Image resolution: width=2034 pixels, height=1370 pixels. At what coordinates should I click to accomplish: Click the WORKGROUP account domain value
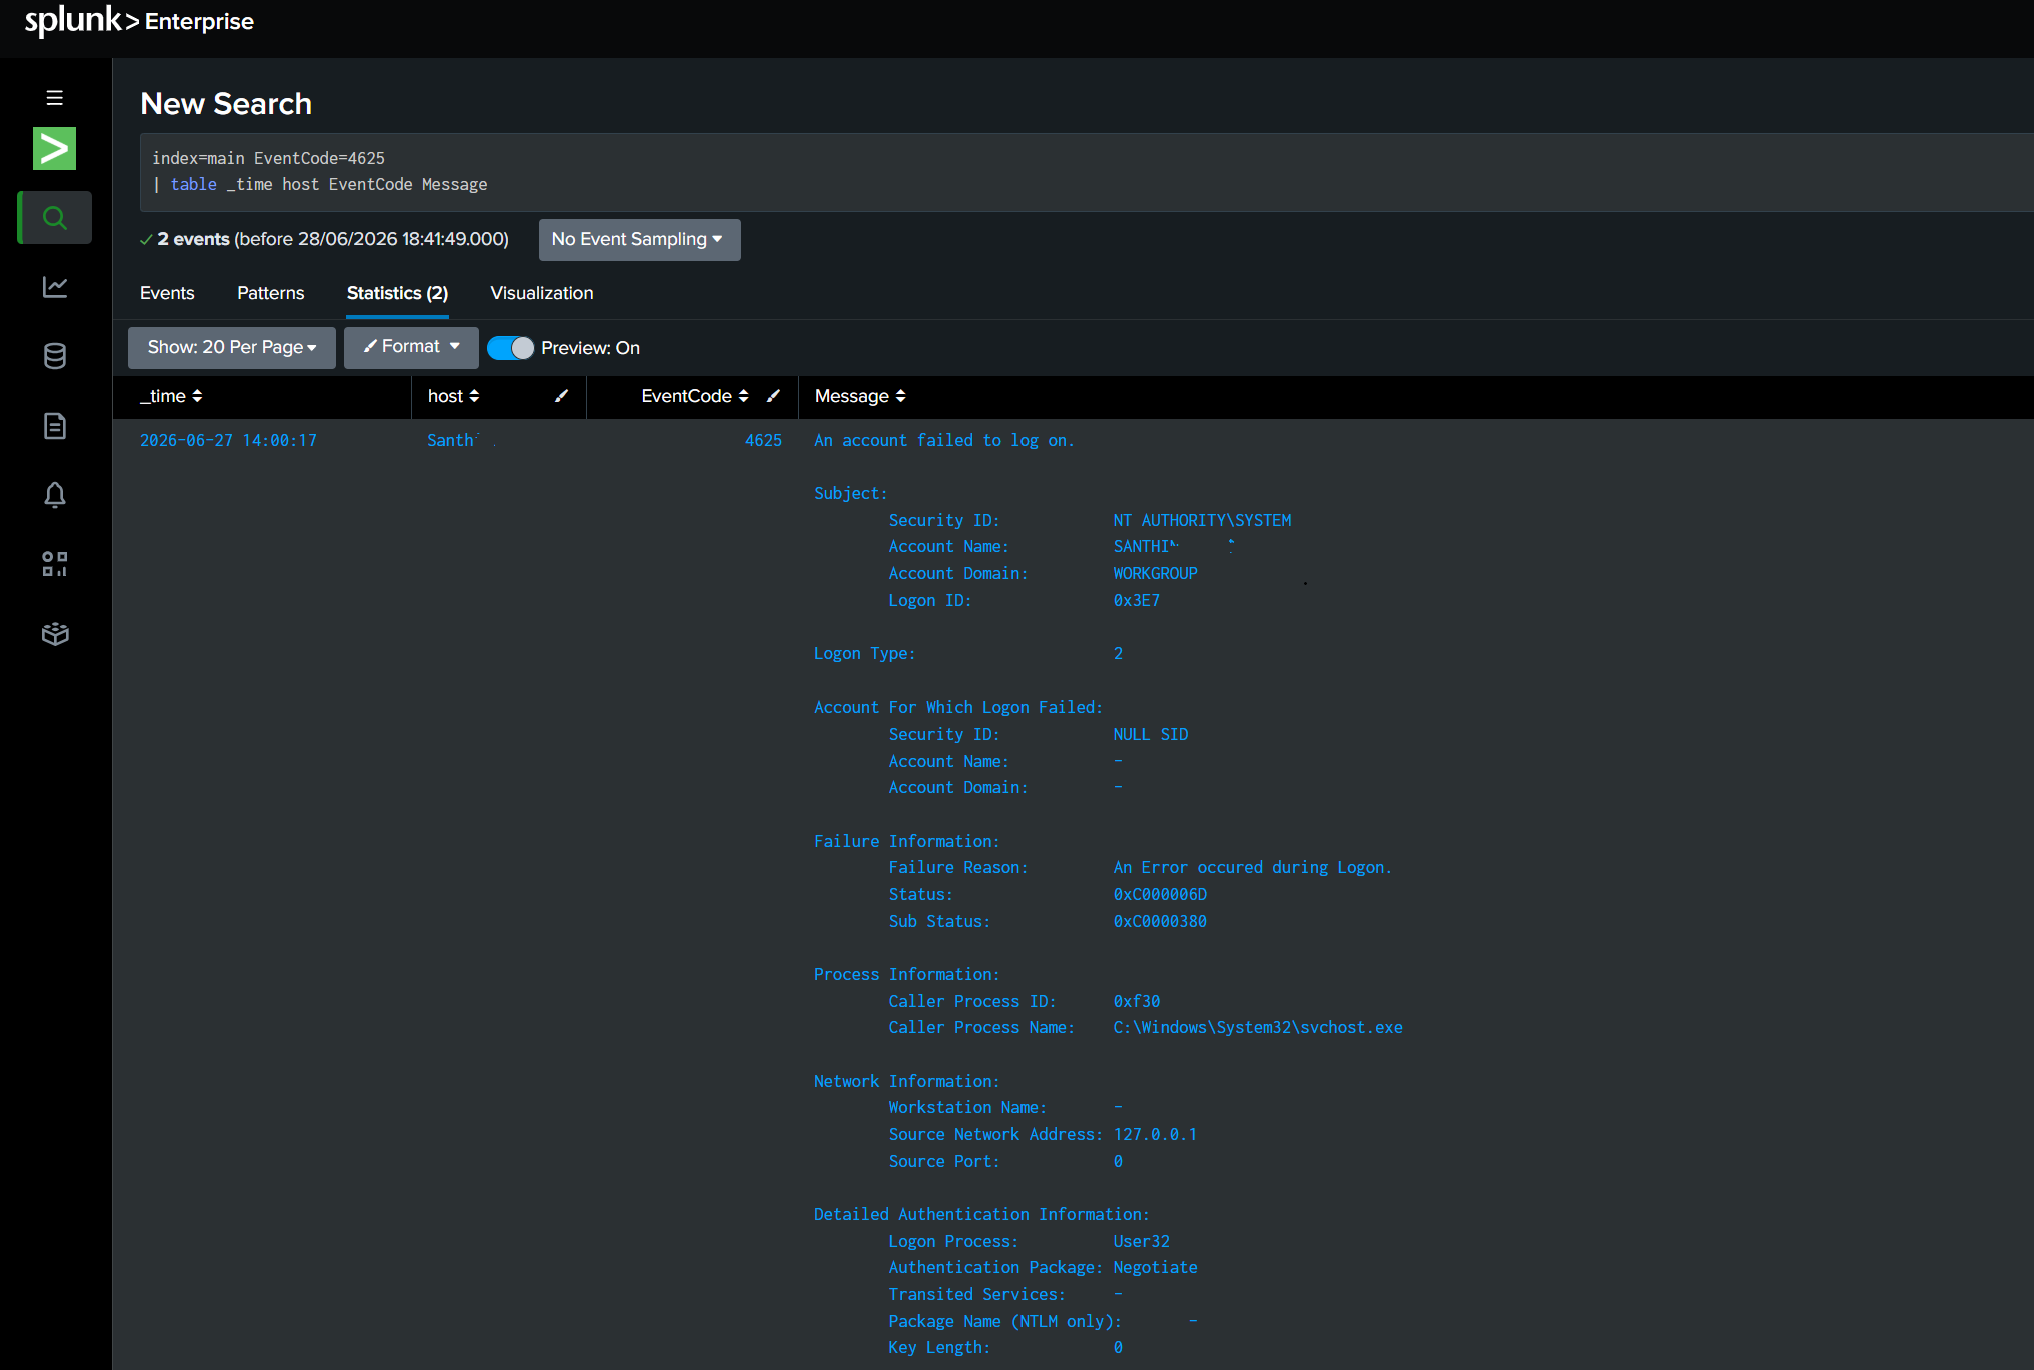pos(1155,573)
